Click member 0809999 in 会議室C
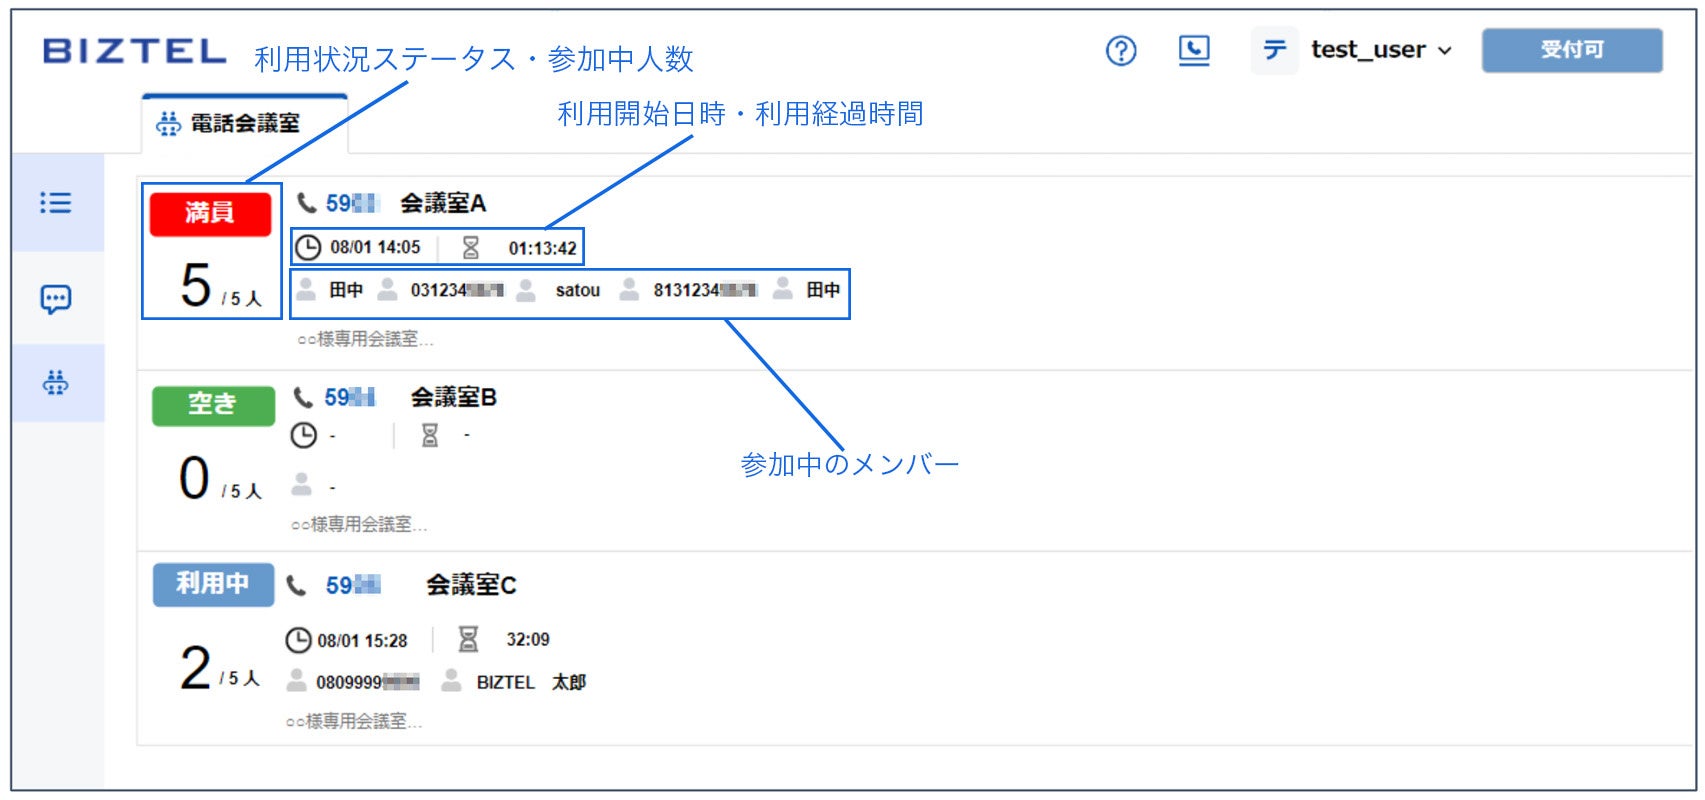1705x800 pixels. click(368, 682)
